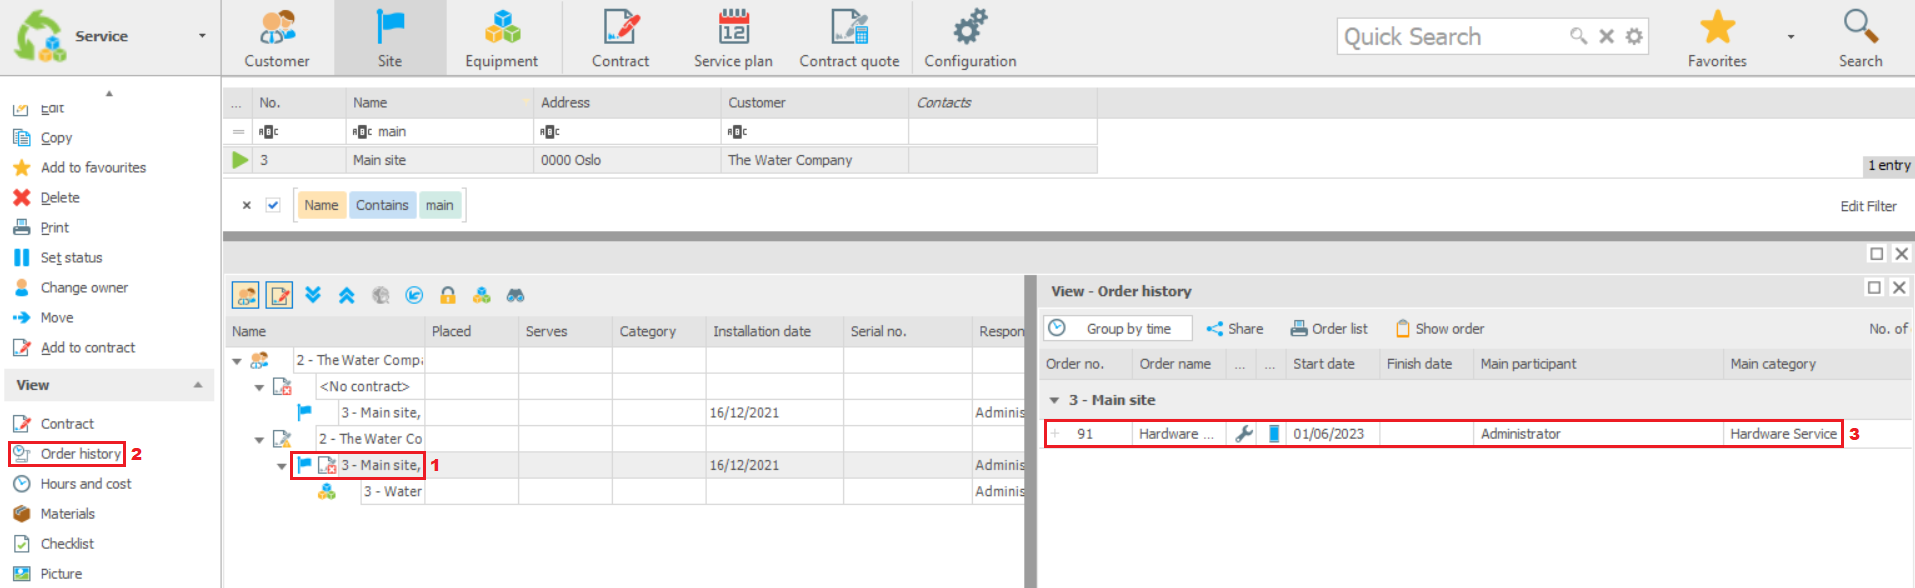Click the binoculars find icon
The width and height of the screenshot is (1915, 588).
point(516,295)
